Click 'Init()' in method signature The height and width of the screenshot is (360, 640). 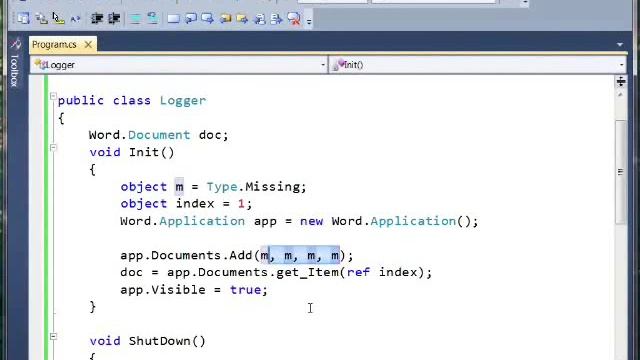tap(151, 152)
